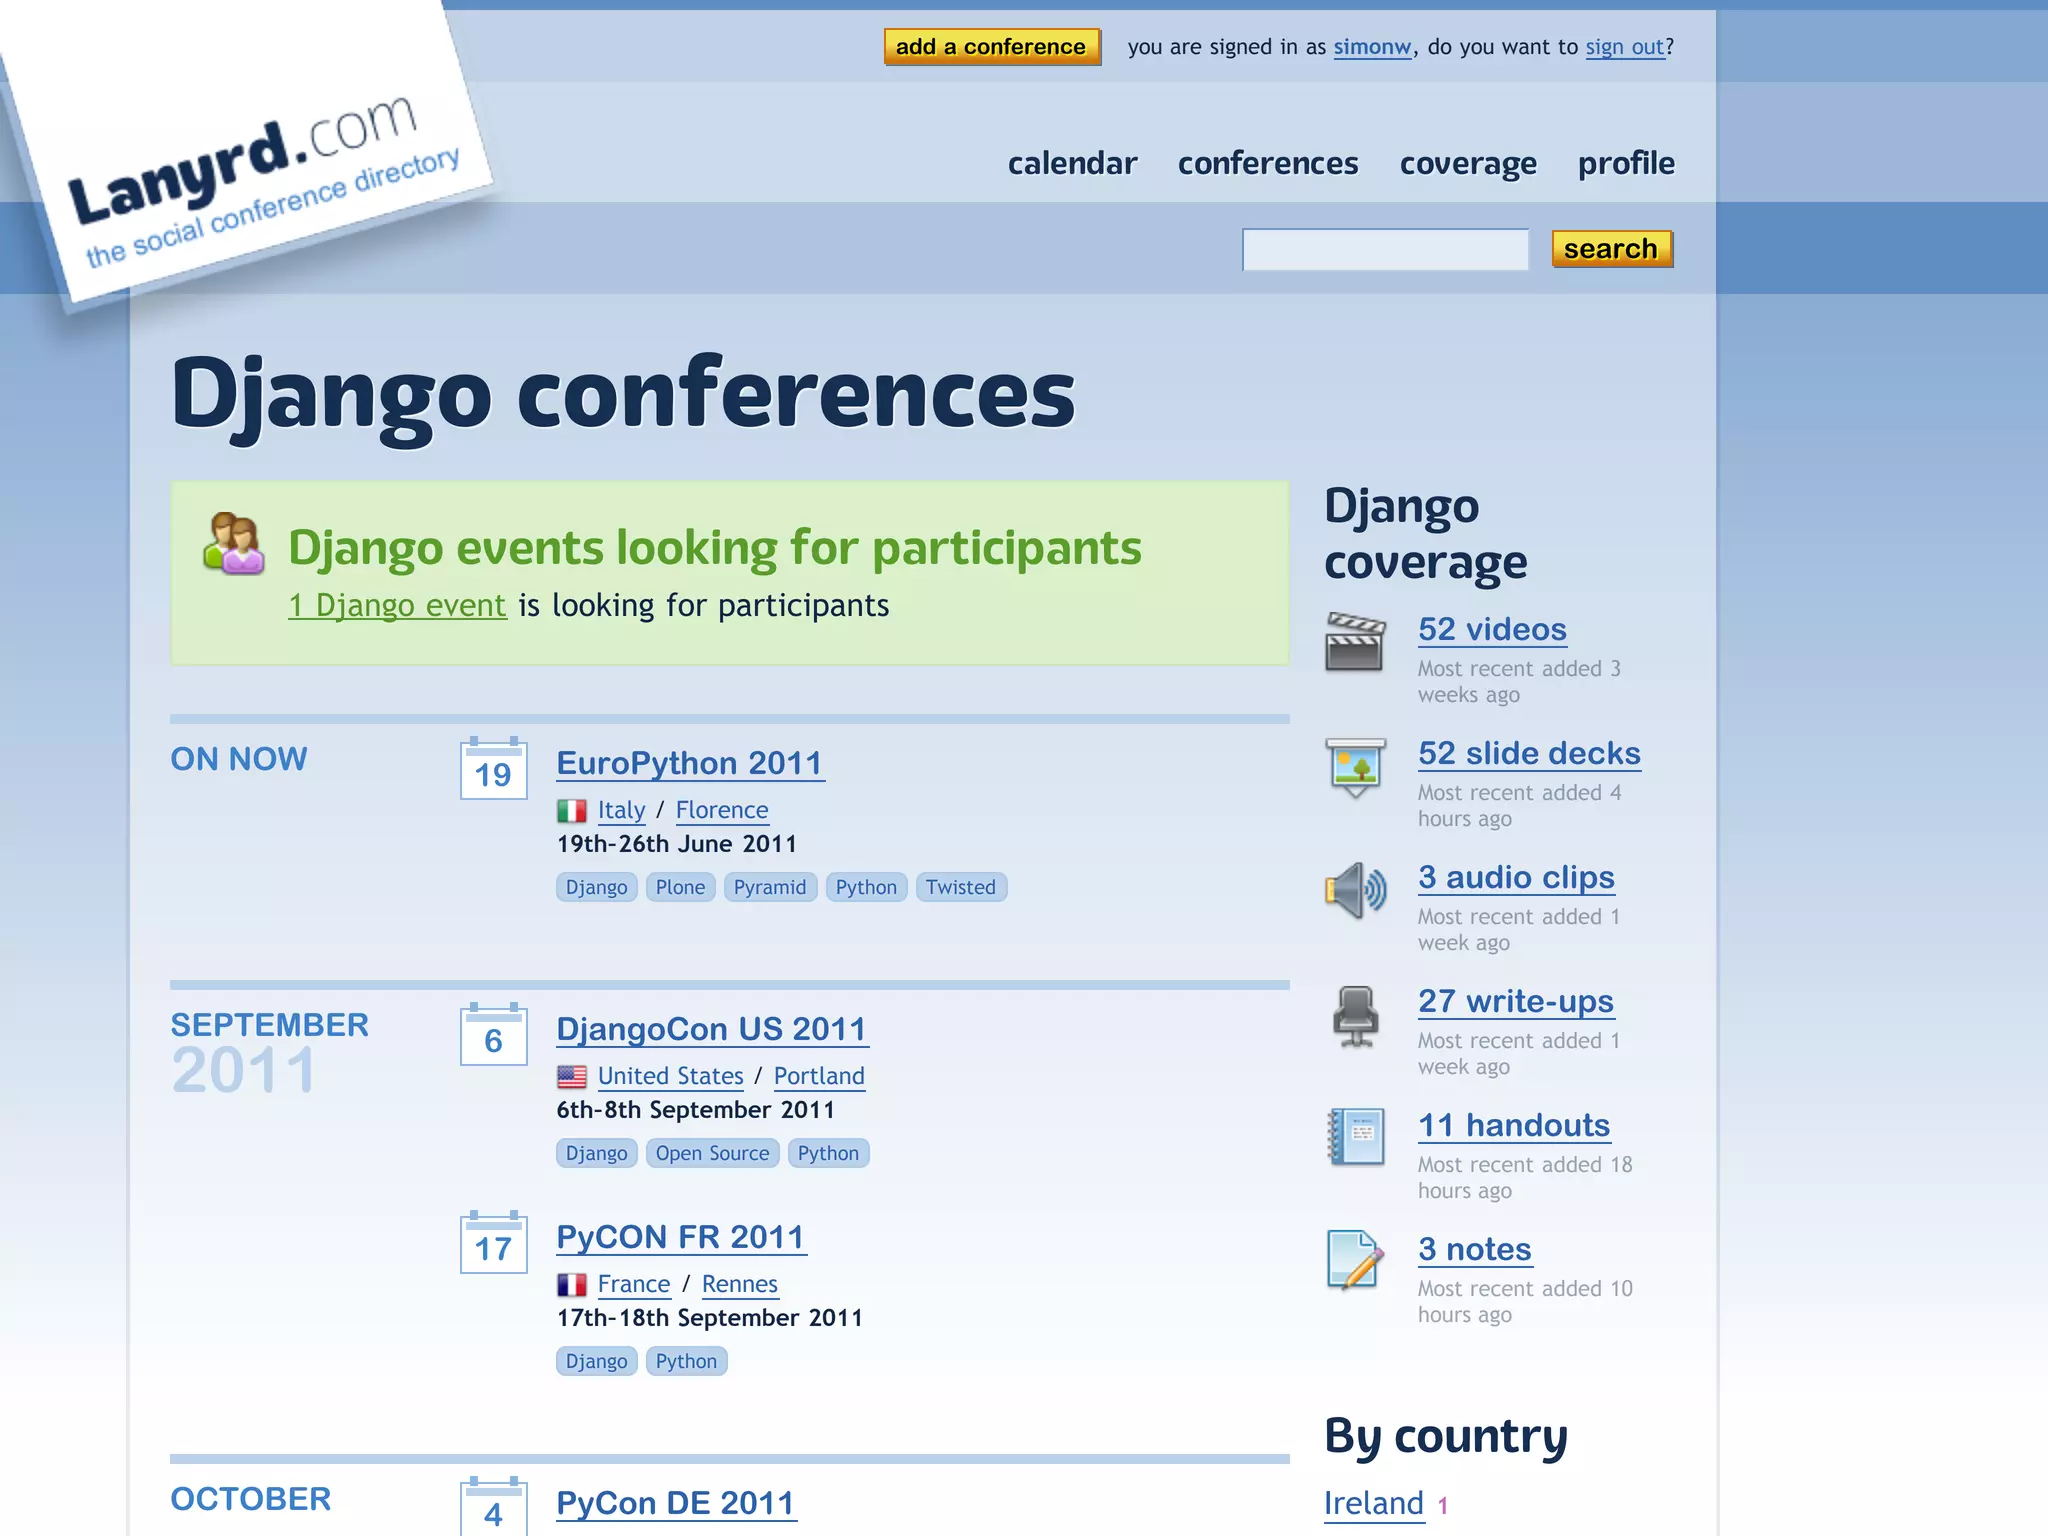This screenshot has width=2048, height=1536.
Task: Click the calendar icon showing 19
Action: pyautogui.click(x=493, y=768)
